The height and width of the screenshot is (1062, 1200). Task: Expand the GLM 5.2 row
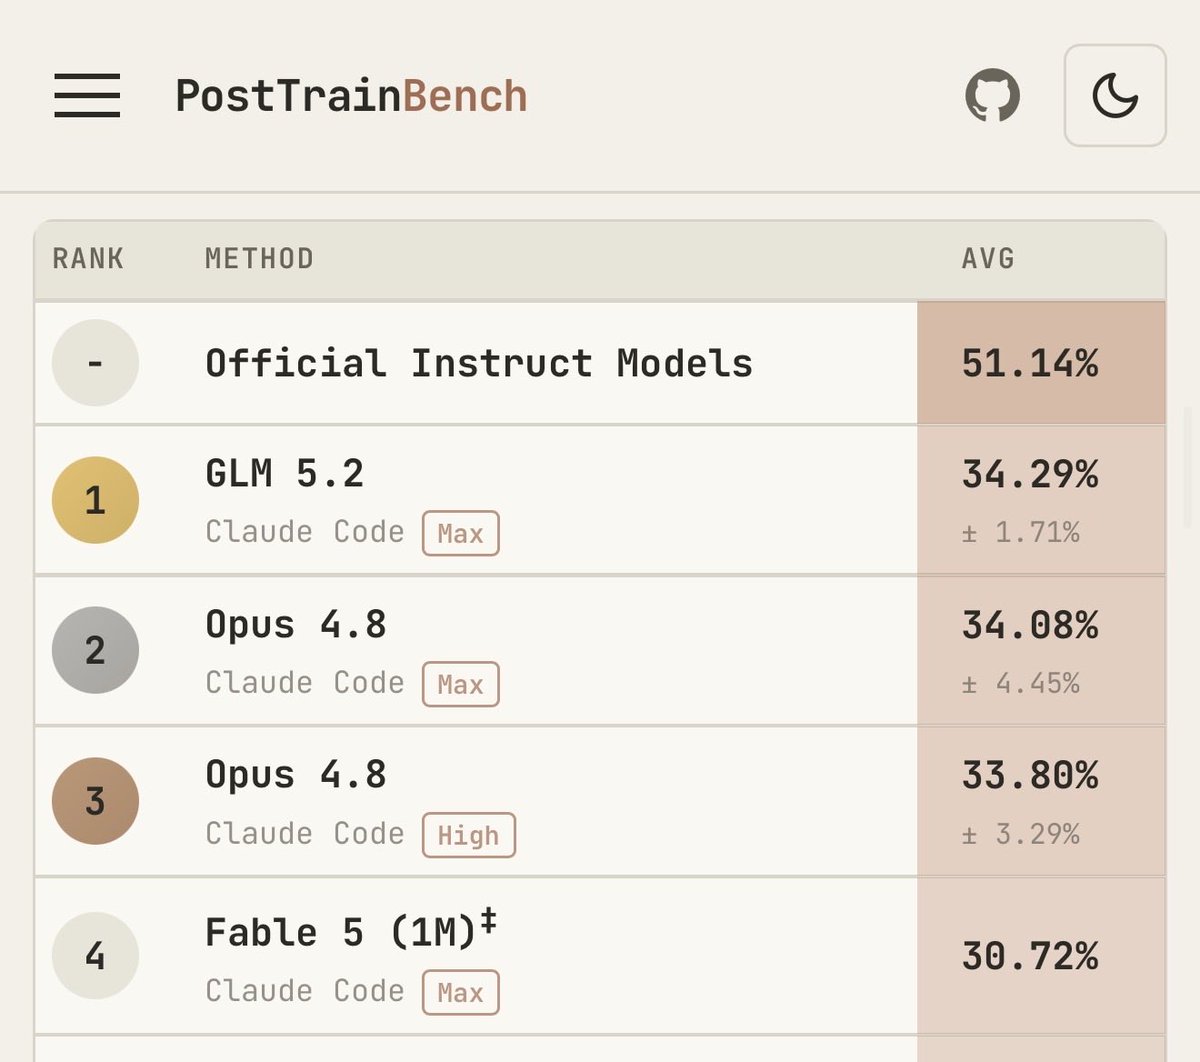600,500
